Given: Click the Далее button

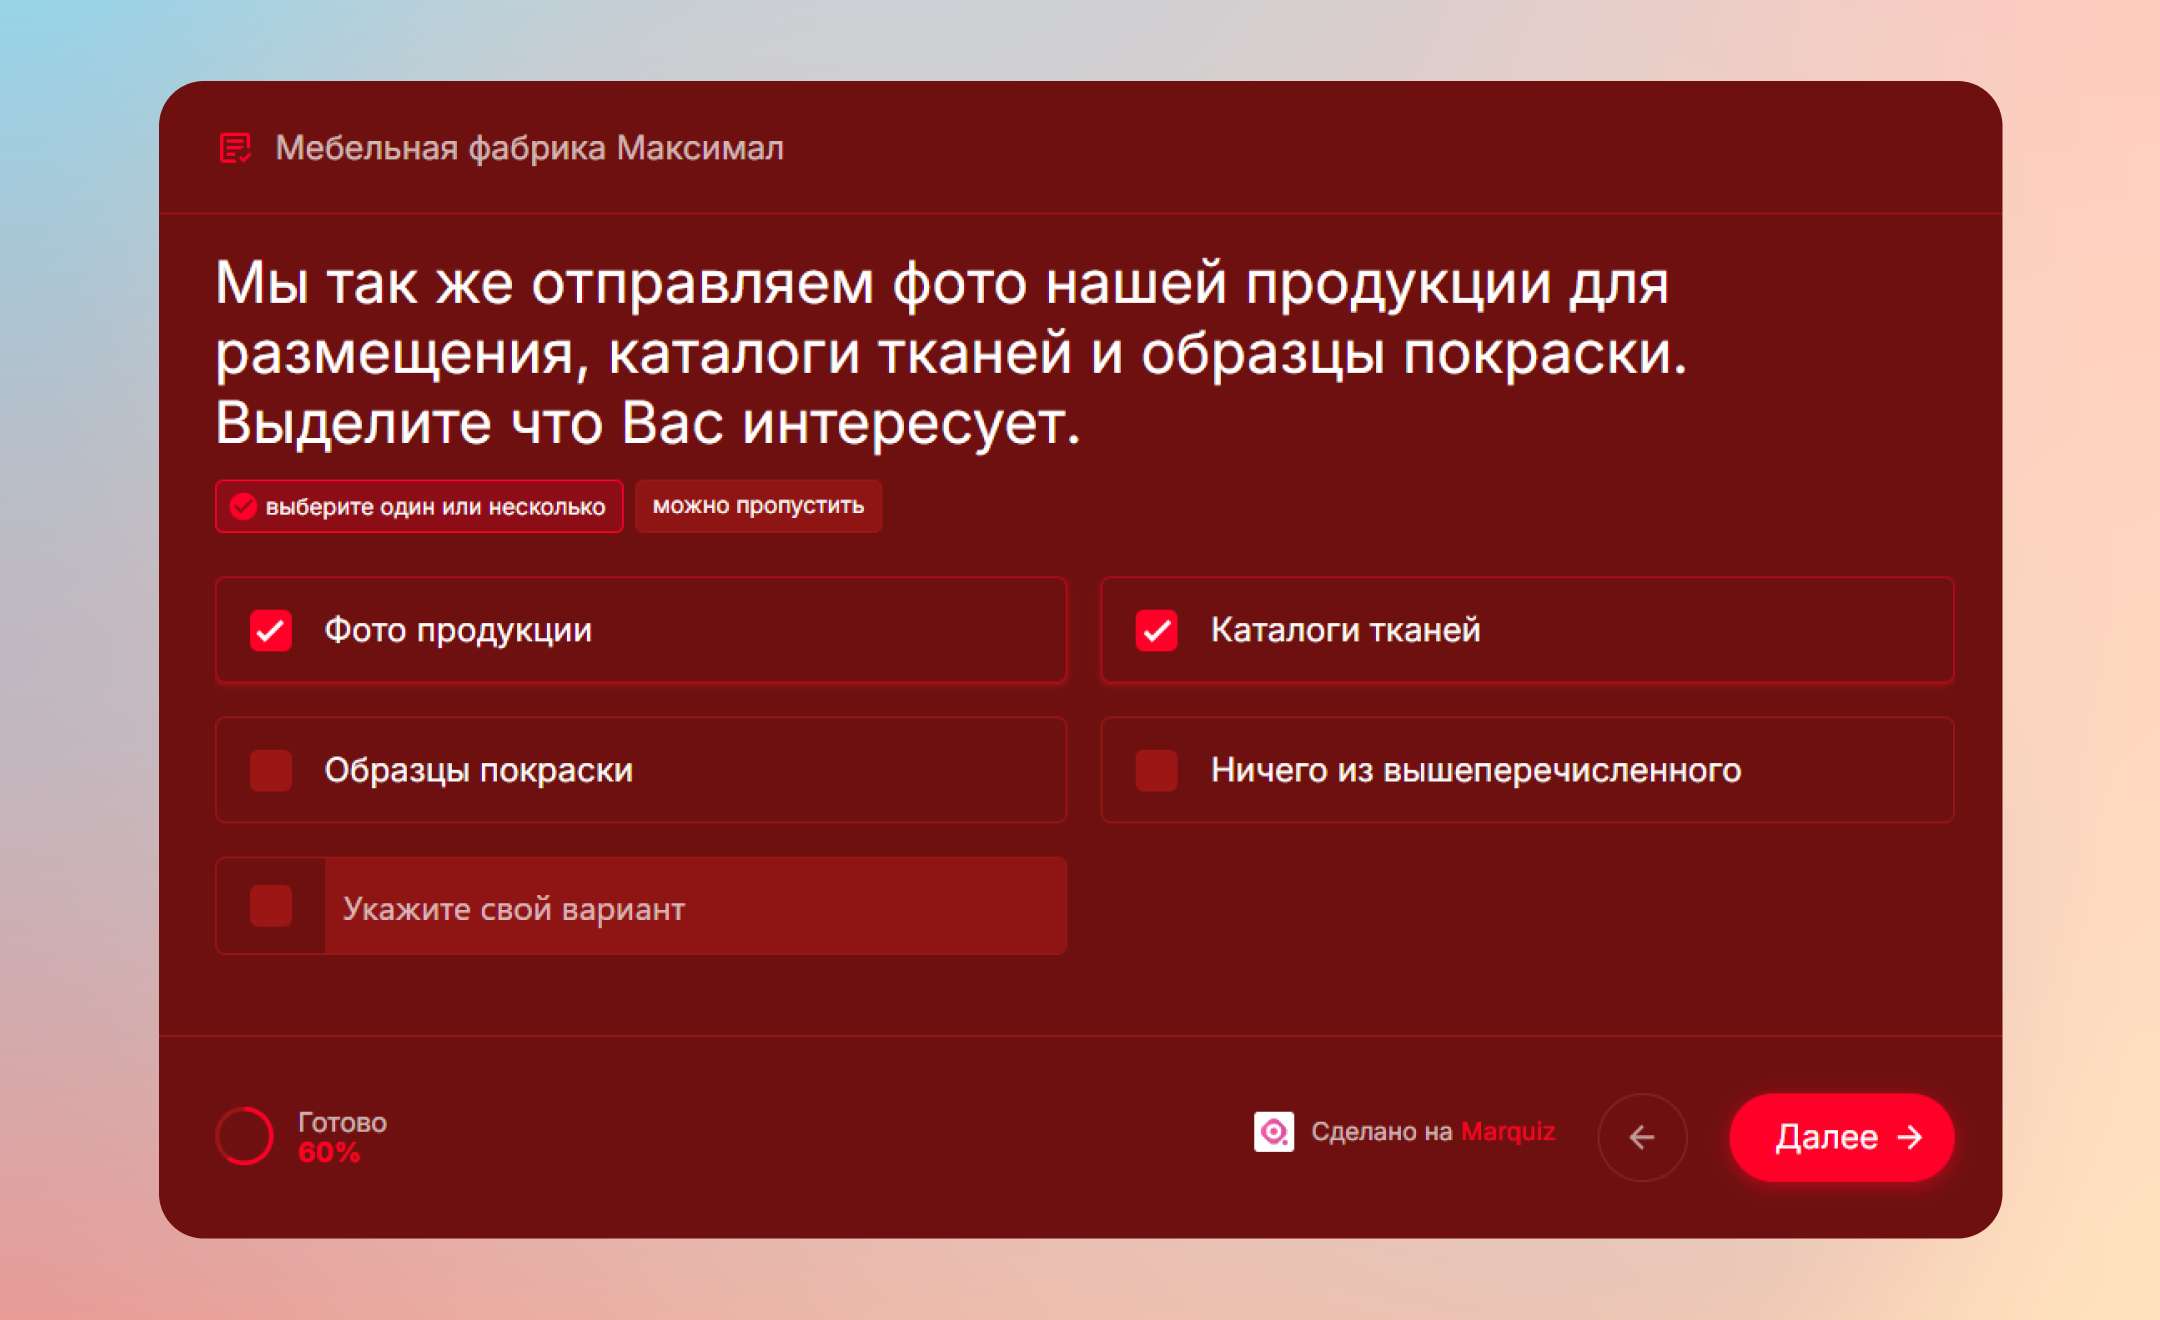Looking at the screenshot, I should point(1841,1137).
